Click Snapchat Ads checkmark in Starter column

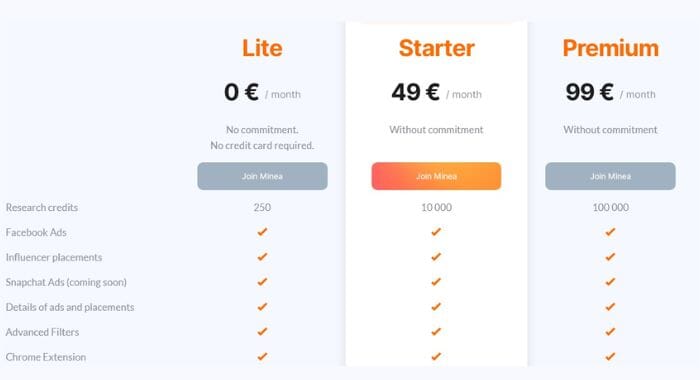(436, 282)
